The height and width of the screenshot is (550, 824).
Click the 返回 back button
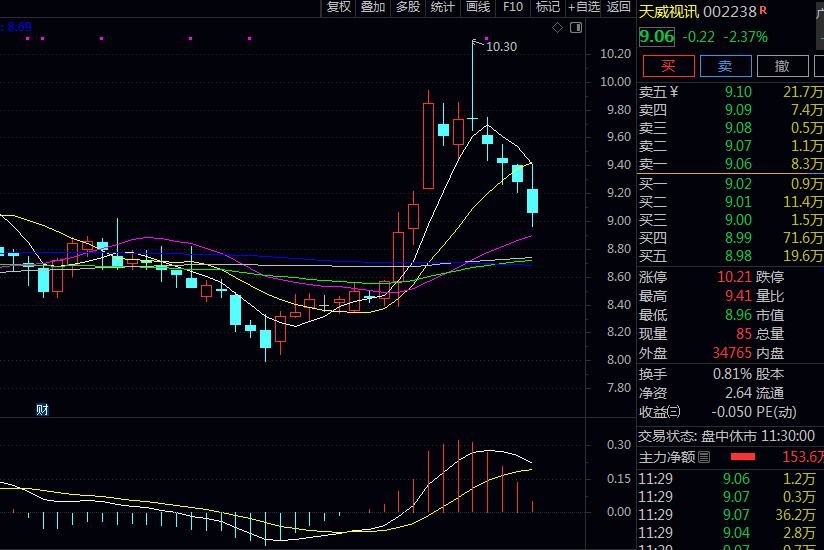coord(619,7)
